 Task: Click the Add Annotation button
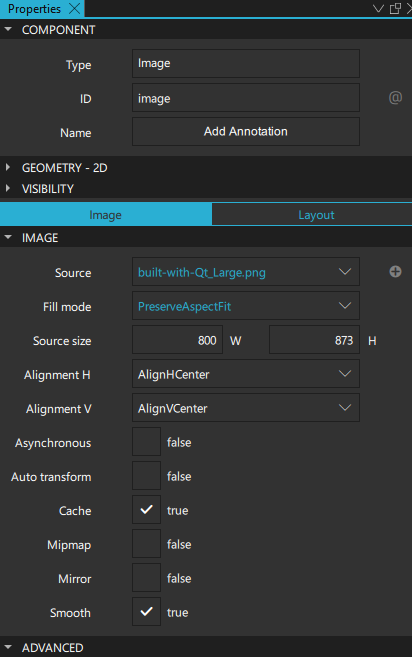tap(246, 132)
